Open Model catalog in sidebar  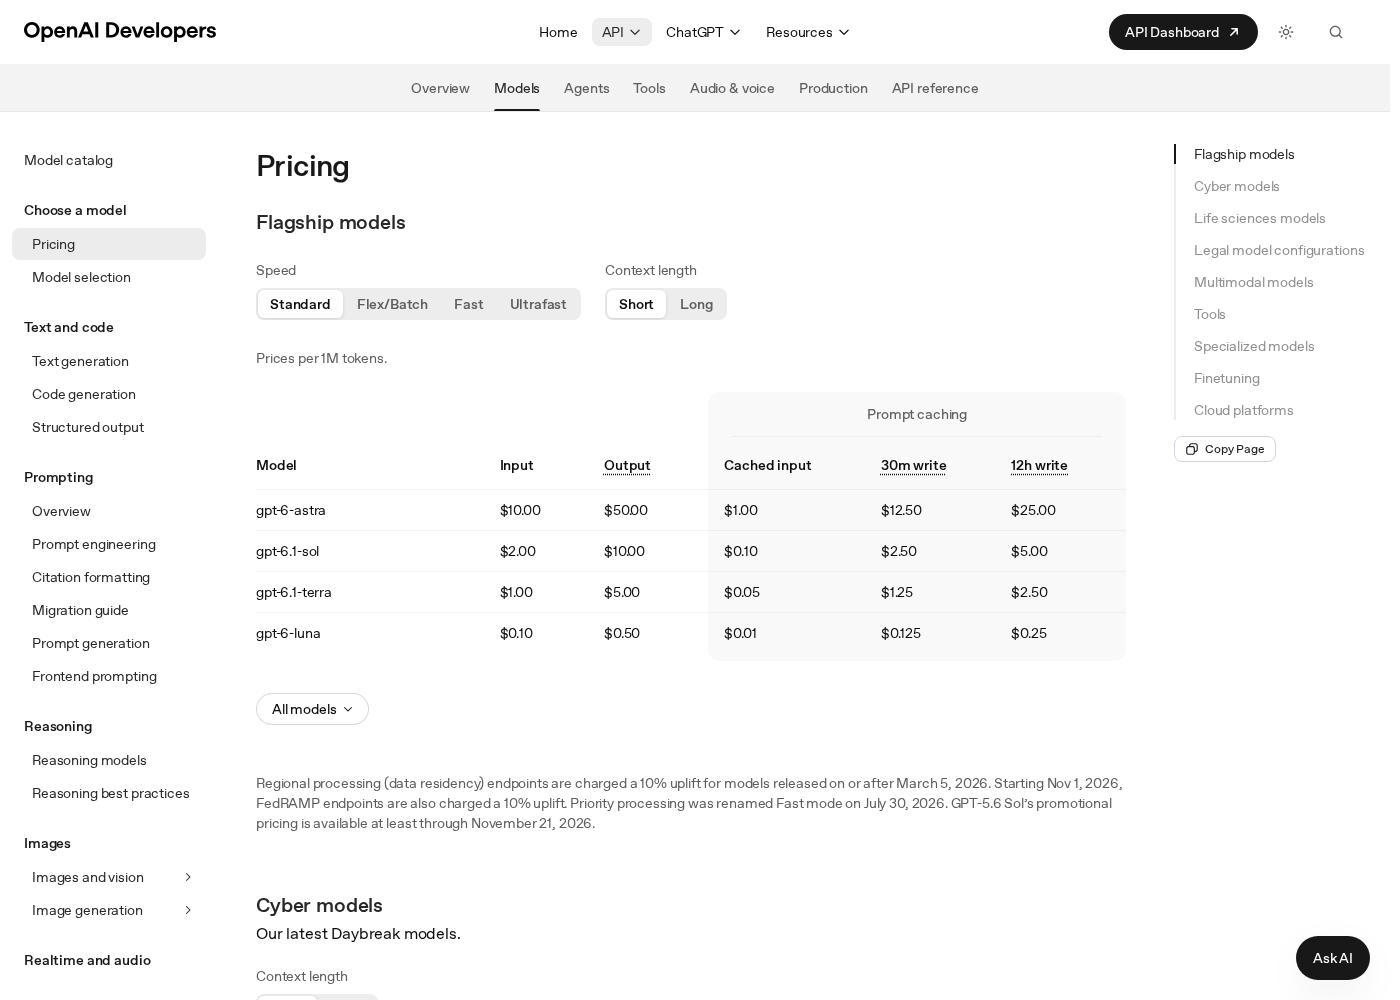(x=68, y=160)
